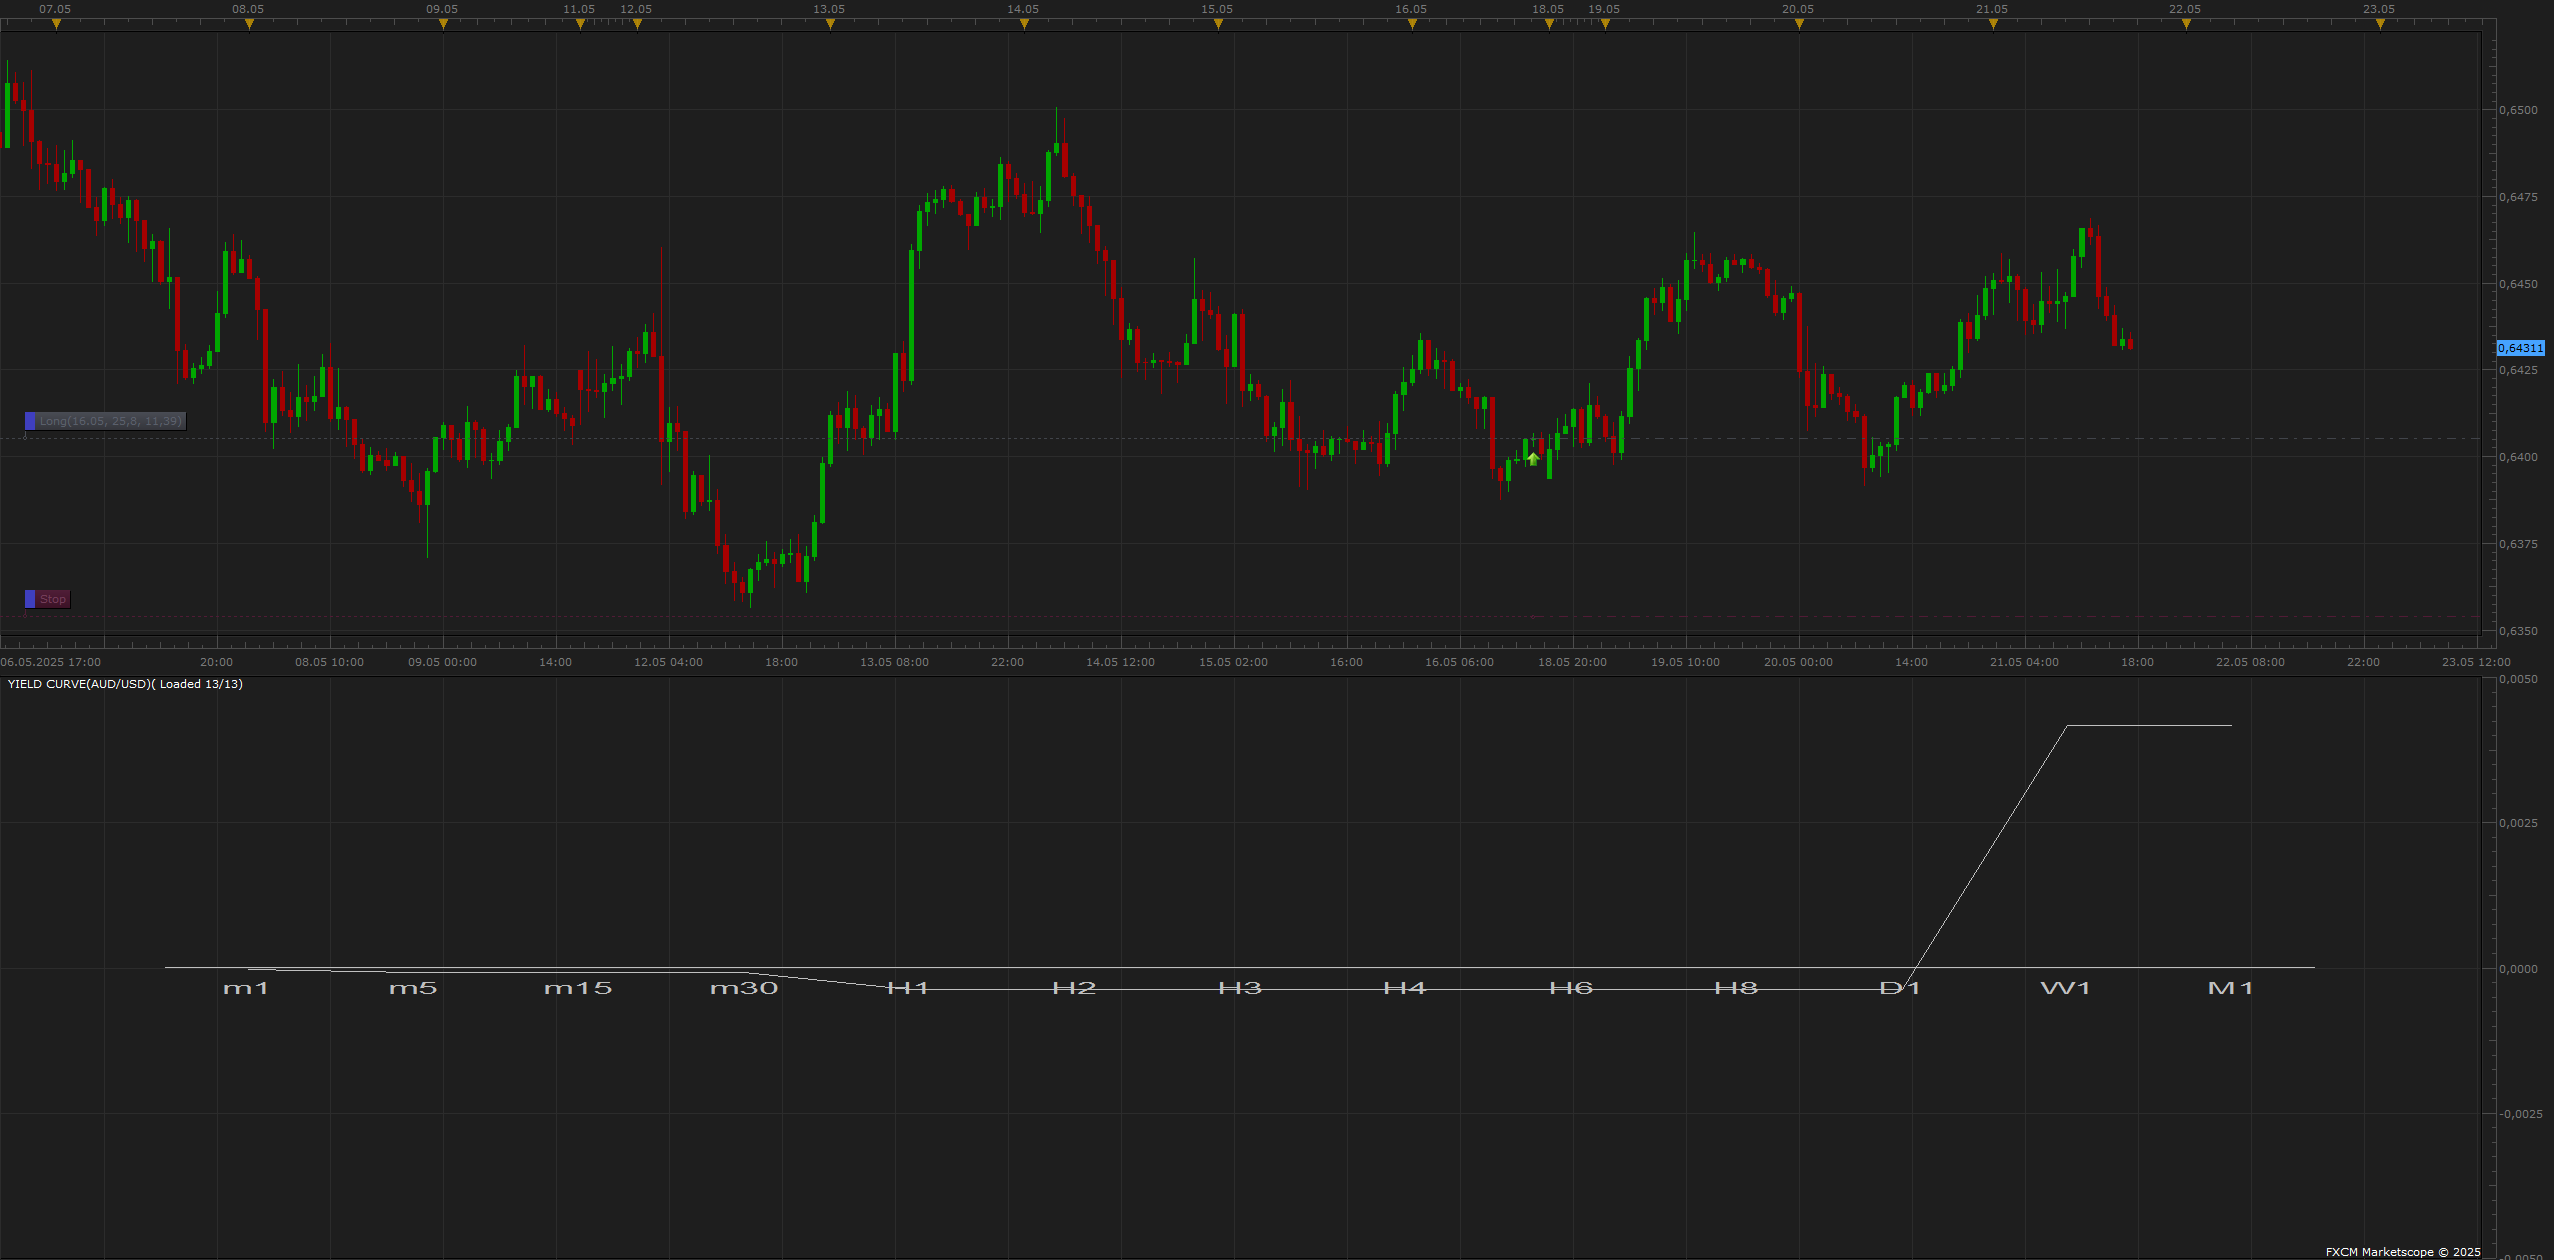Click the H1 timeframe label
This screenshot has height=1260, width=2554.
(x=908, y=988)
